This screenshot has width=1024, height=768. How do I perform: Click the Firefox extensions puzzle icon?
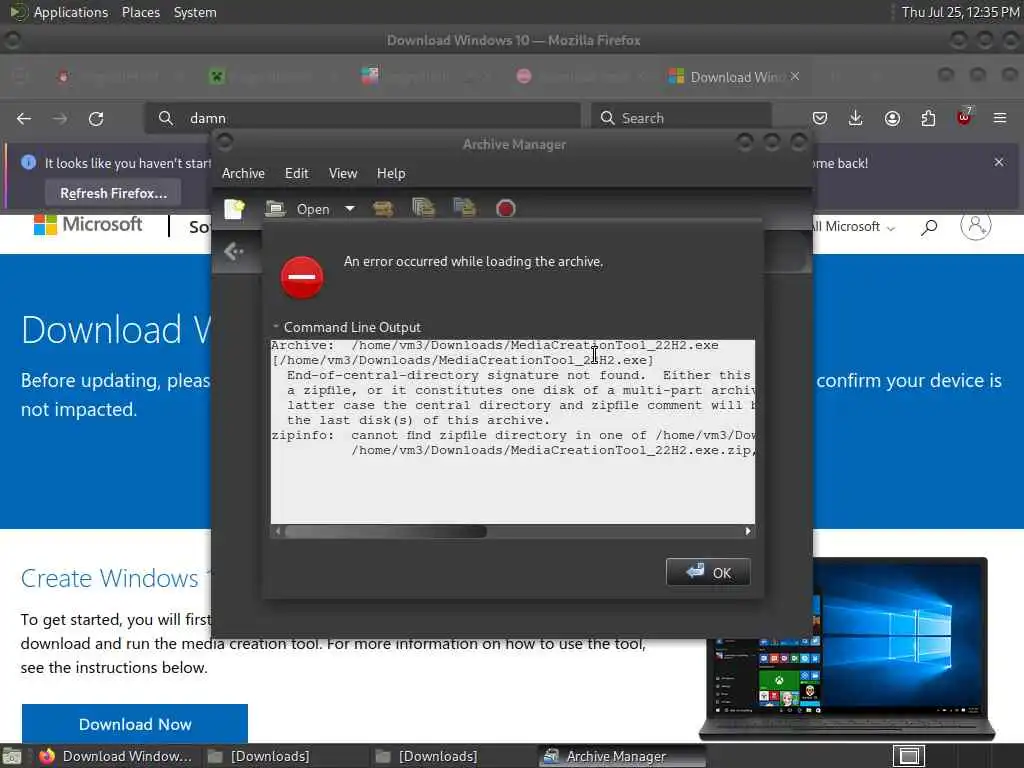click(x=928, y=118)
